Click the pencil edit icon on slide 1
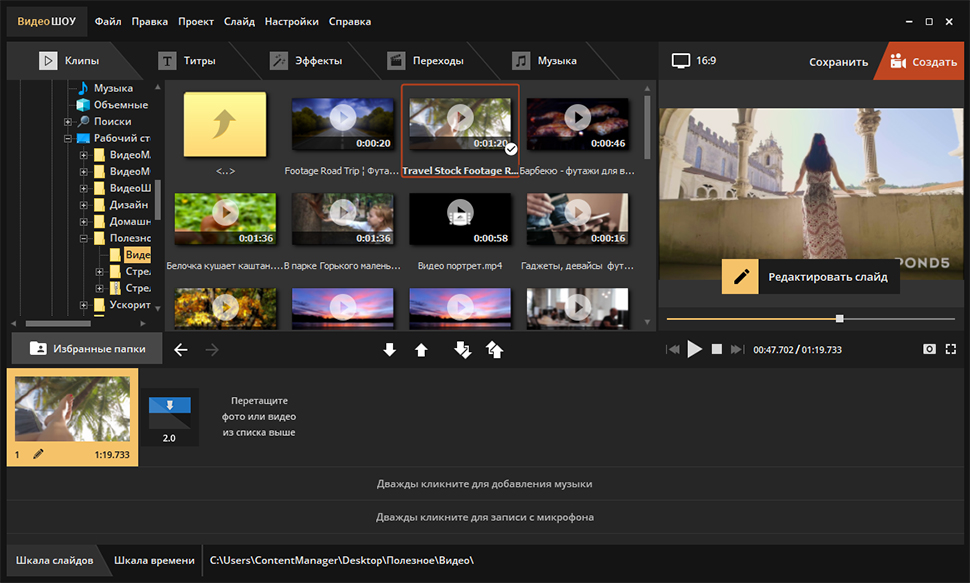This screenshot has width=970, height=583. point(38,454)
